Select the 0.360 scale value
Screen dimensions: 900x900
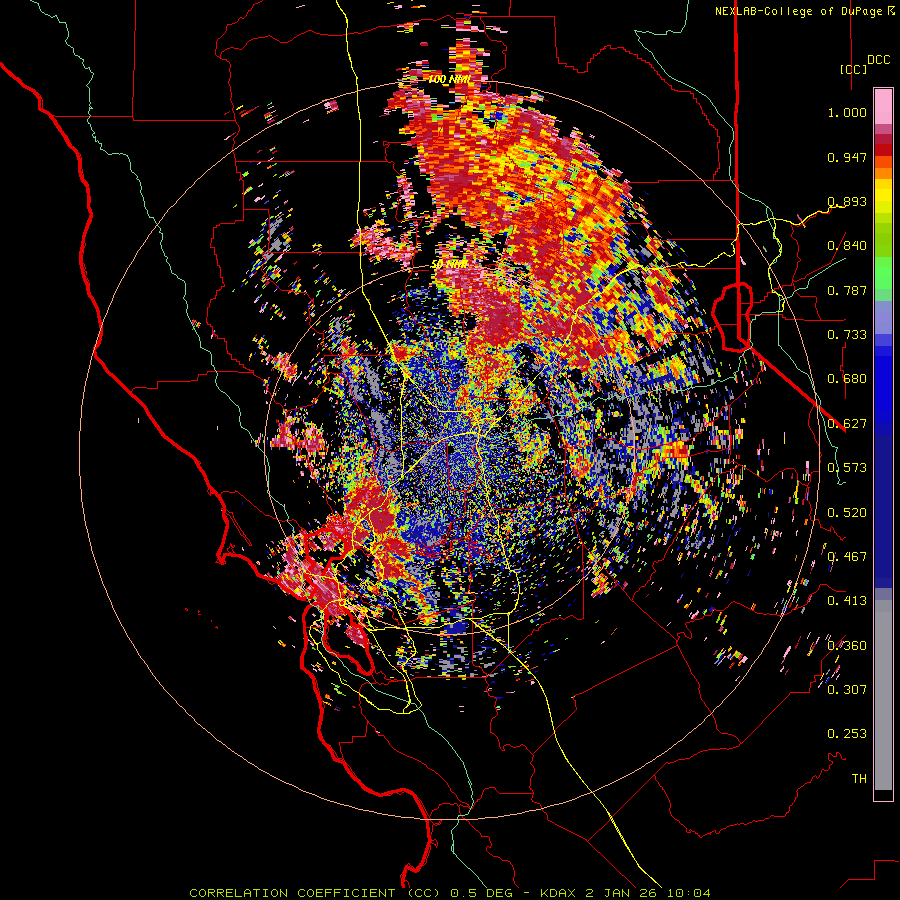847,646
